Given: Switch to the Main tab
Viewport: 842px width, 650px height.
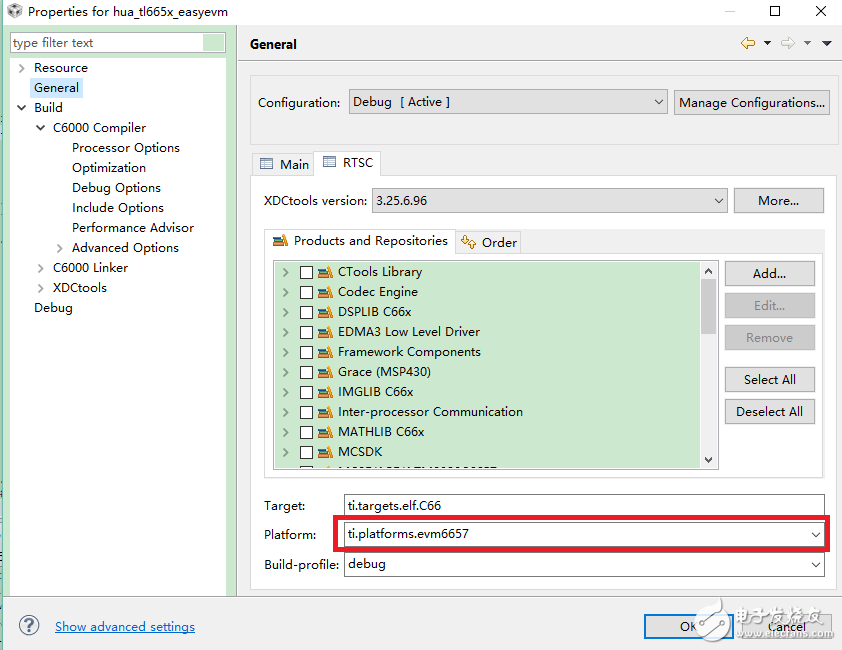Looking at the screenshot, I should 284,164.
